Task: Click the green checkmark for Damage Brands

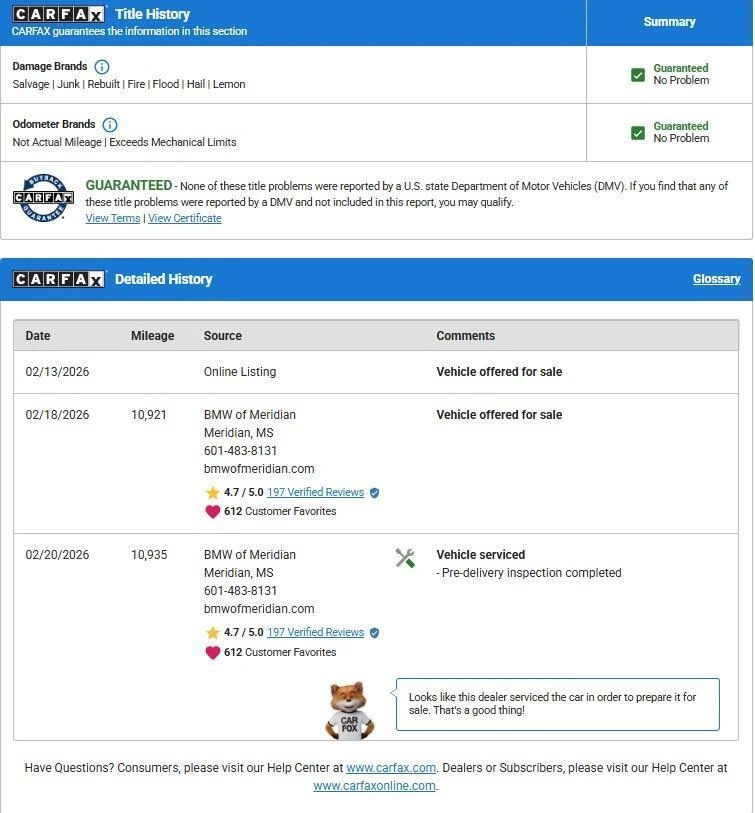Action: (x=638, y=75)
